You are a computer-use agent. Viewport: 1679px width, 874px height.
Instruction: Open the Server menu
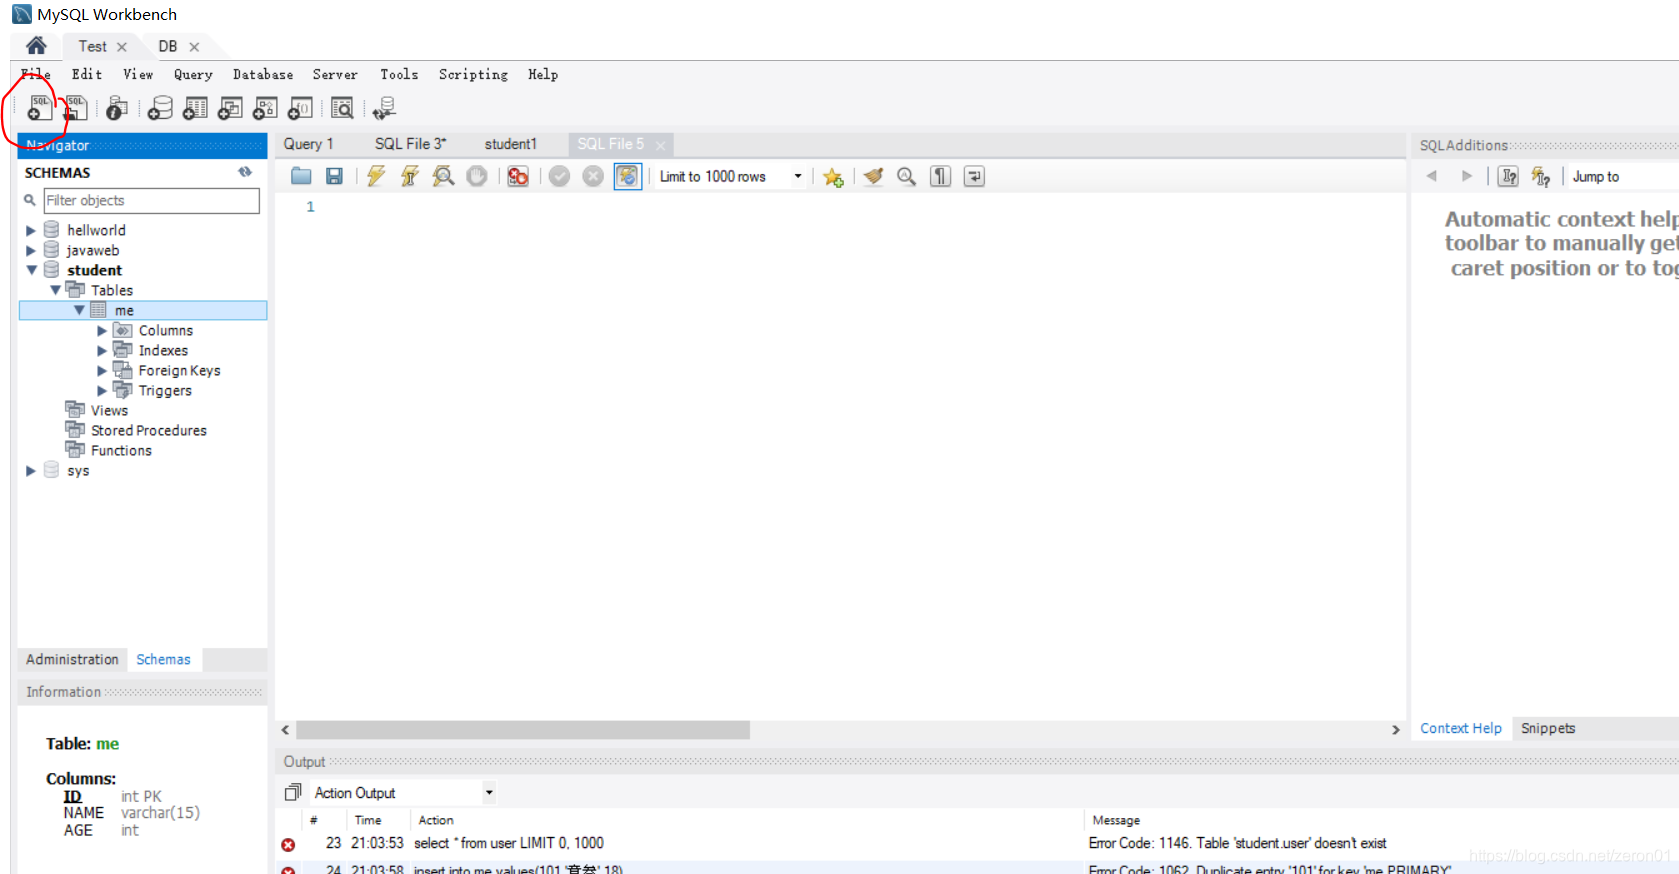335,74
